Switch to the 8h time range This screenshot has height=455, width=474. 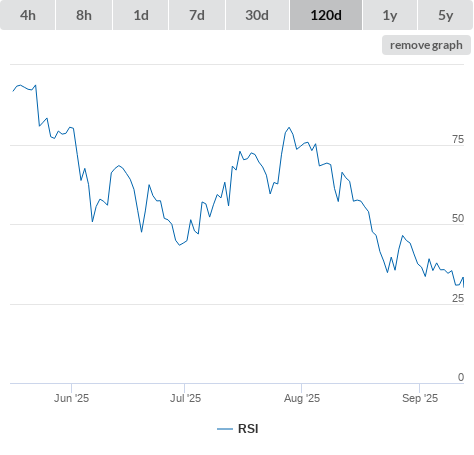(x=84, y=15)
